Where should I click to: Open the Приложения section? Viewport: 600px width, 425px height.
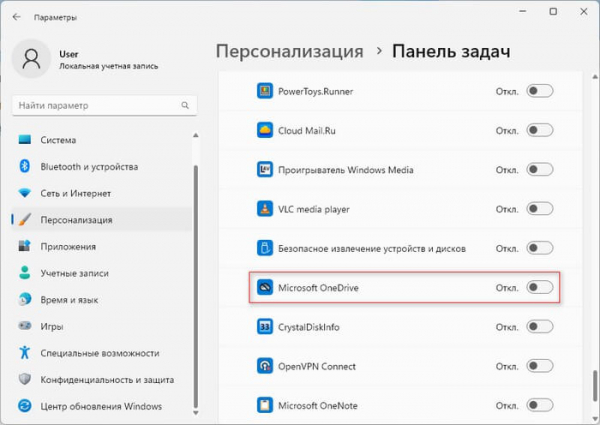click(101, 246)
